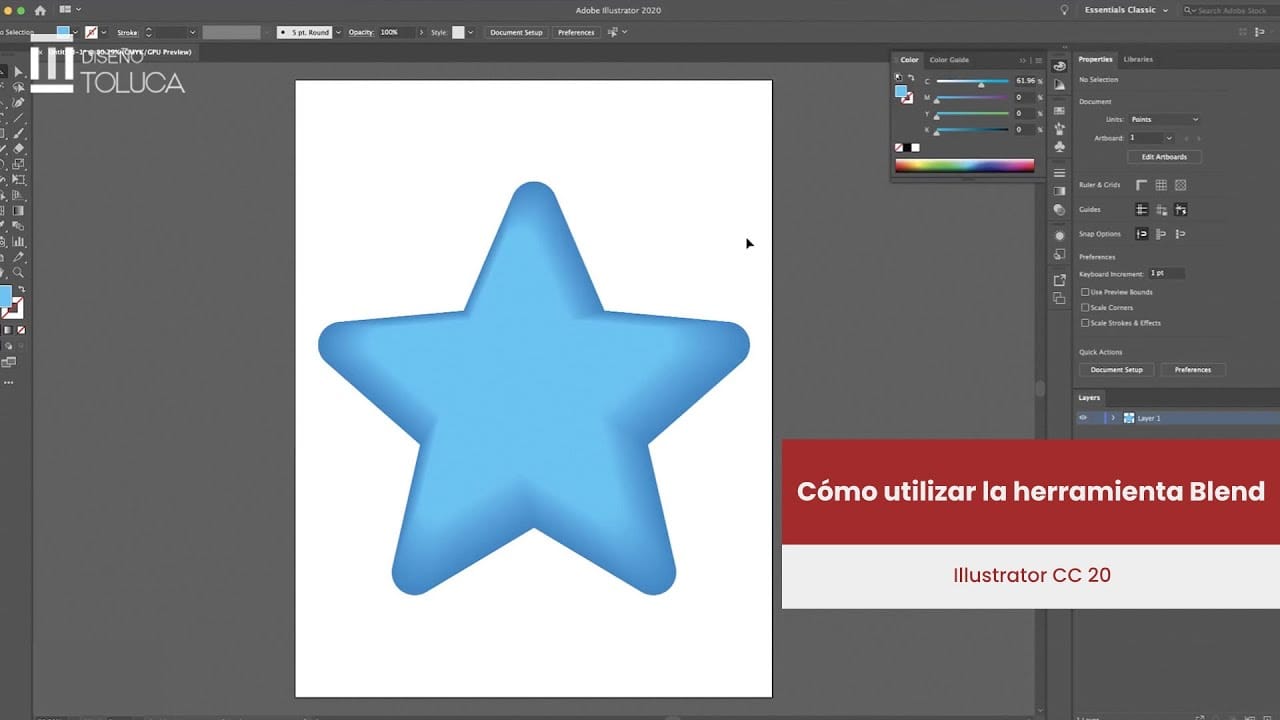Viewport: 1280px width, 720px height.
Task: Open the Color Guide panel dock icon
Action: 1059,85
